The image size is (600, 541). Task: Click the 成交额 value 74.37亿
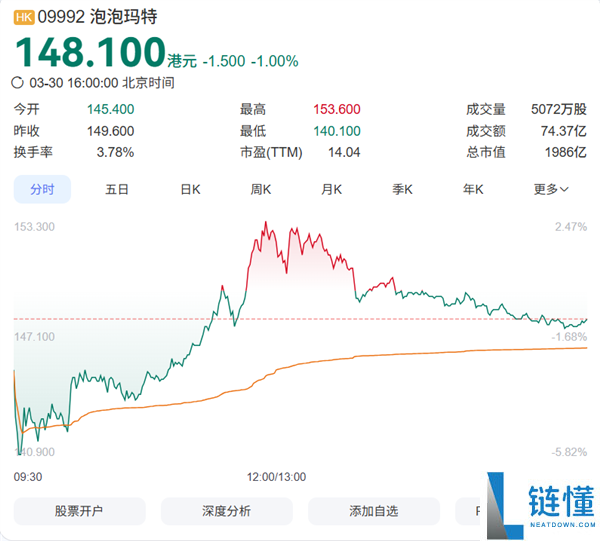563,131
